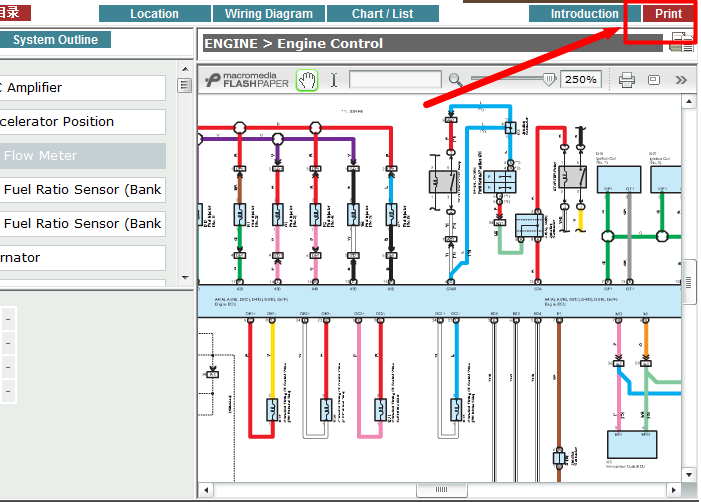
Task: Open the Introduction tab
Action: 584,13
